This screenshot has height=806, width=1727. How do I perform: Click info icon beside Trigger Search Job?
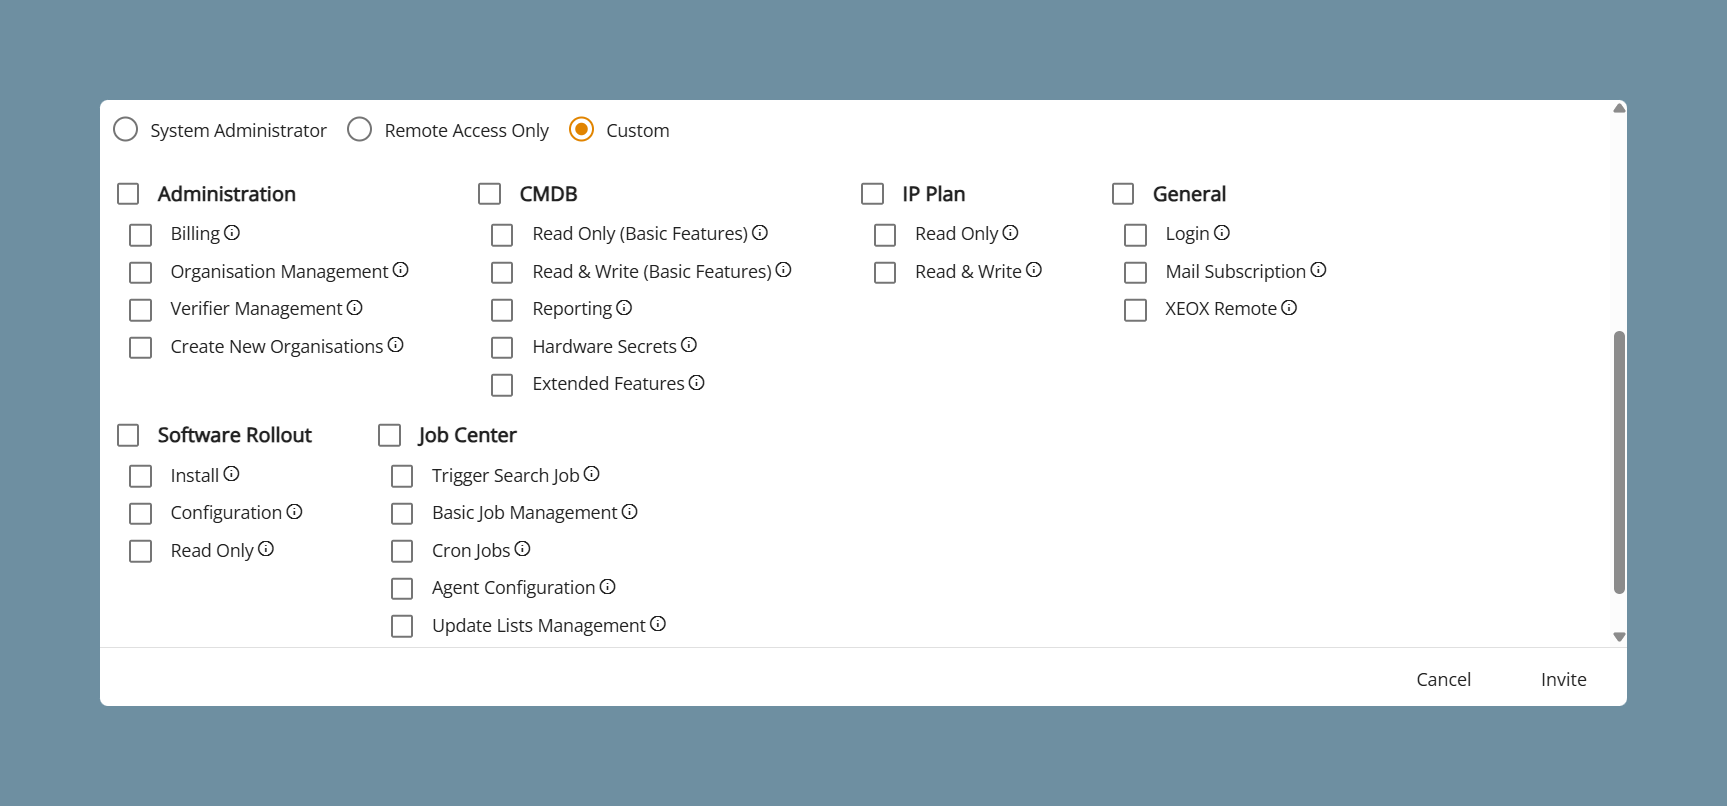[592, 474]
